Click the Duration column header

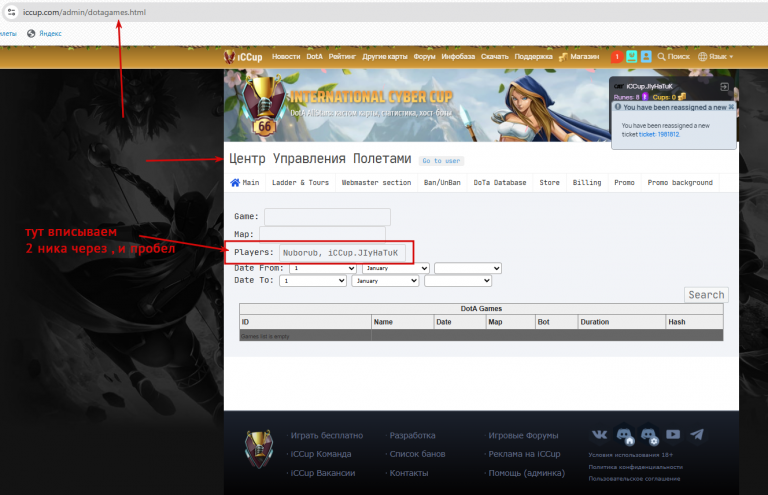(621, 322)
